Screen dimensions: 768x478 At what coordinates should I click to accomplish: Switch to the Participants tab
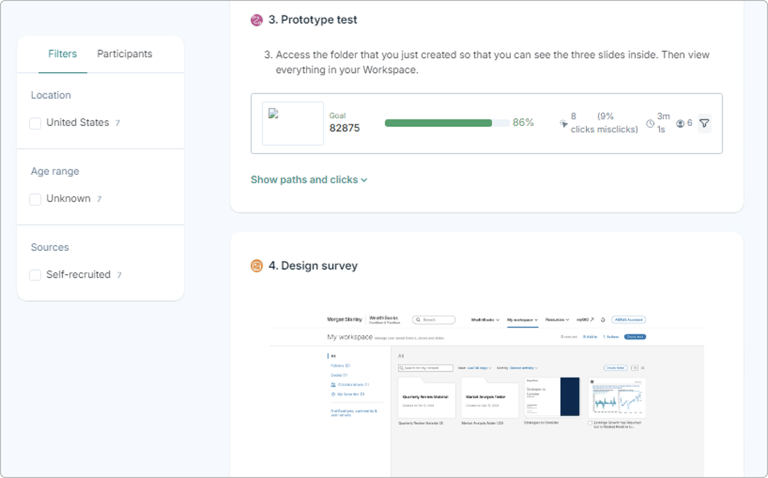coord(124,54)
